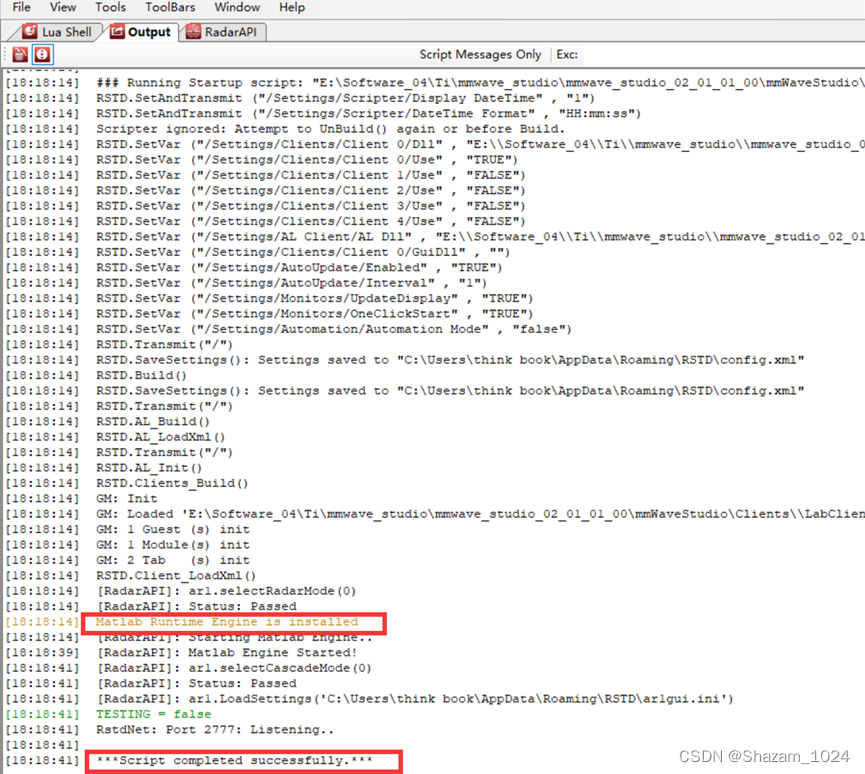Click the 'GM: 1 Guest (s) init' line

pos(173,530)
